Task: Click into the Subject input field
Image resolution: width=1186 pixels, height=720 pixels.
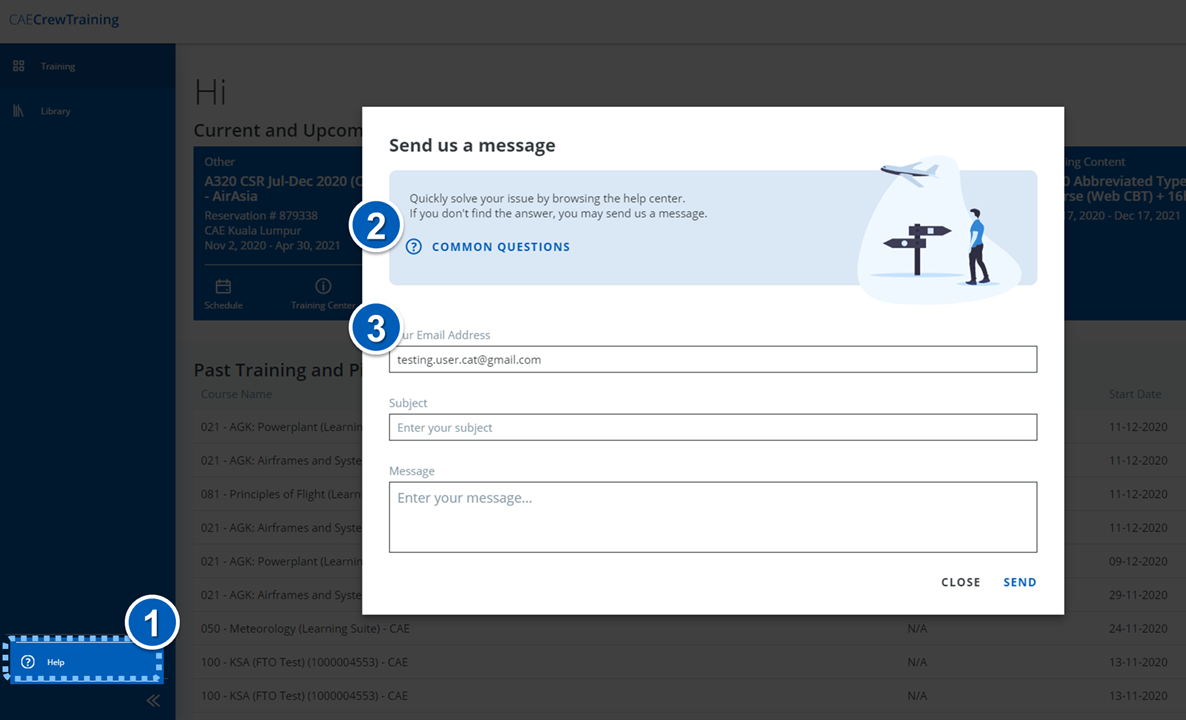Action: coord(713,427)
